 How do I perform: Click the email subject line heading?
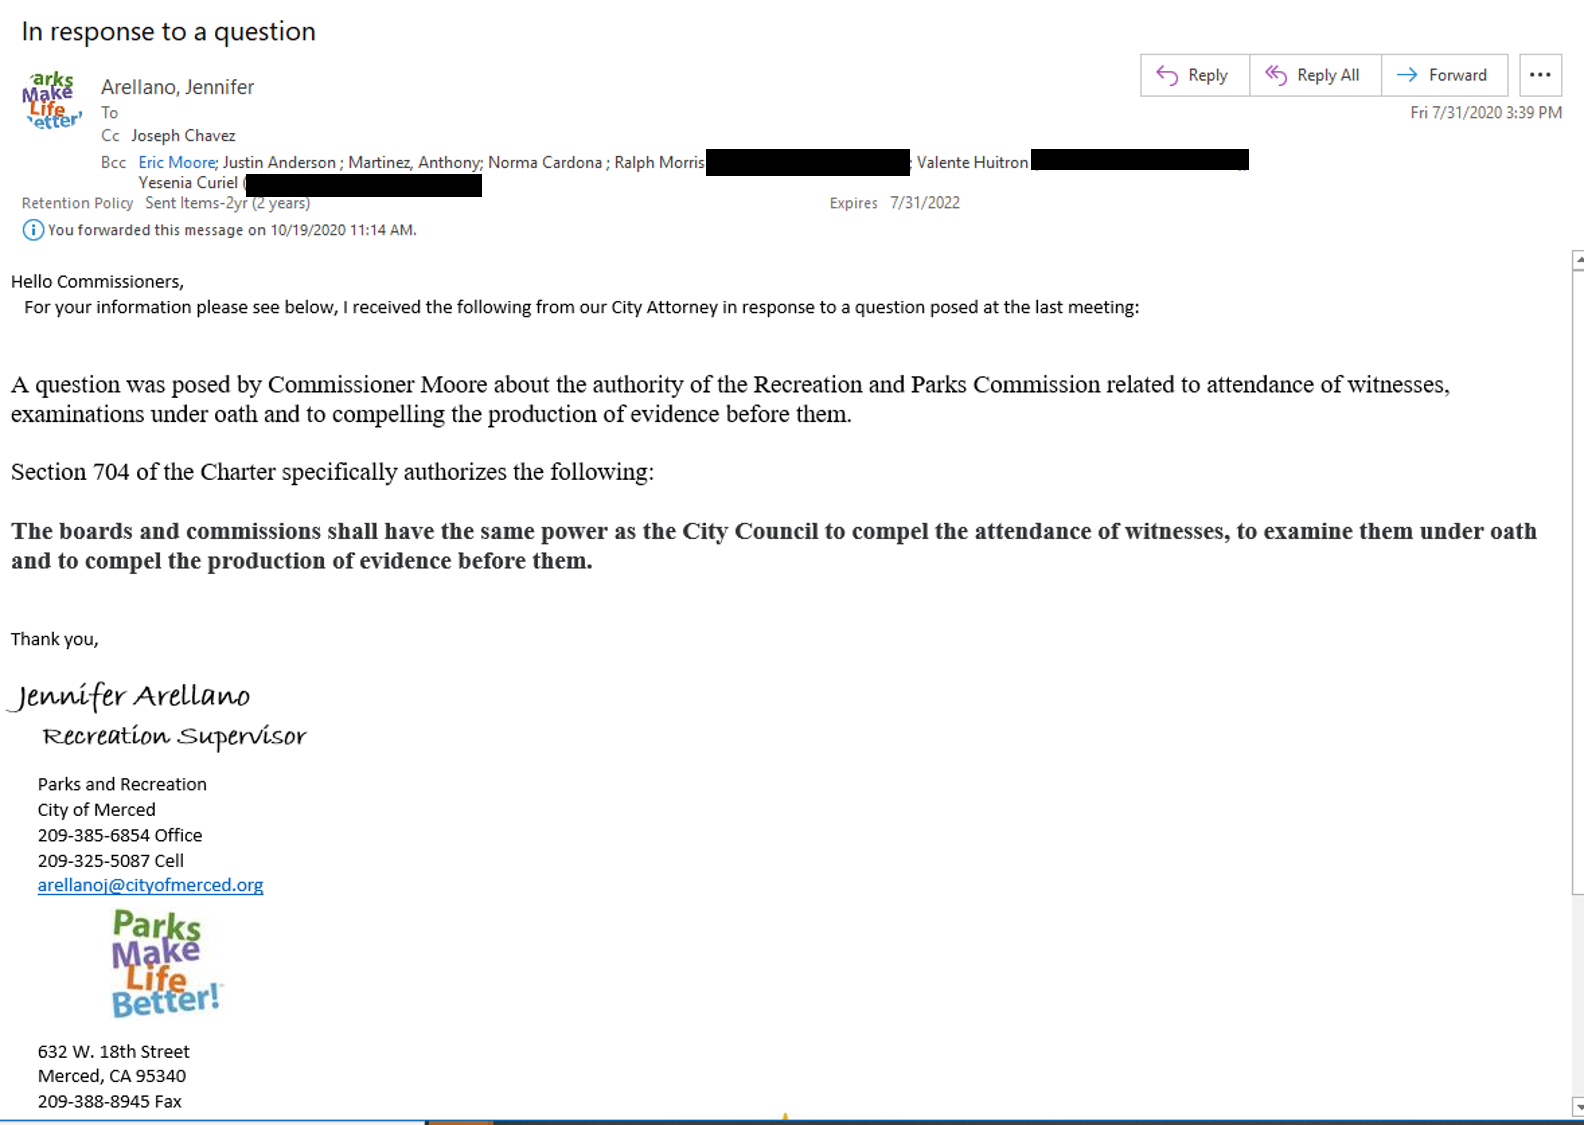168,32
